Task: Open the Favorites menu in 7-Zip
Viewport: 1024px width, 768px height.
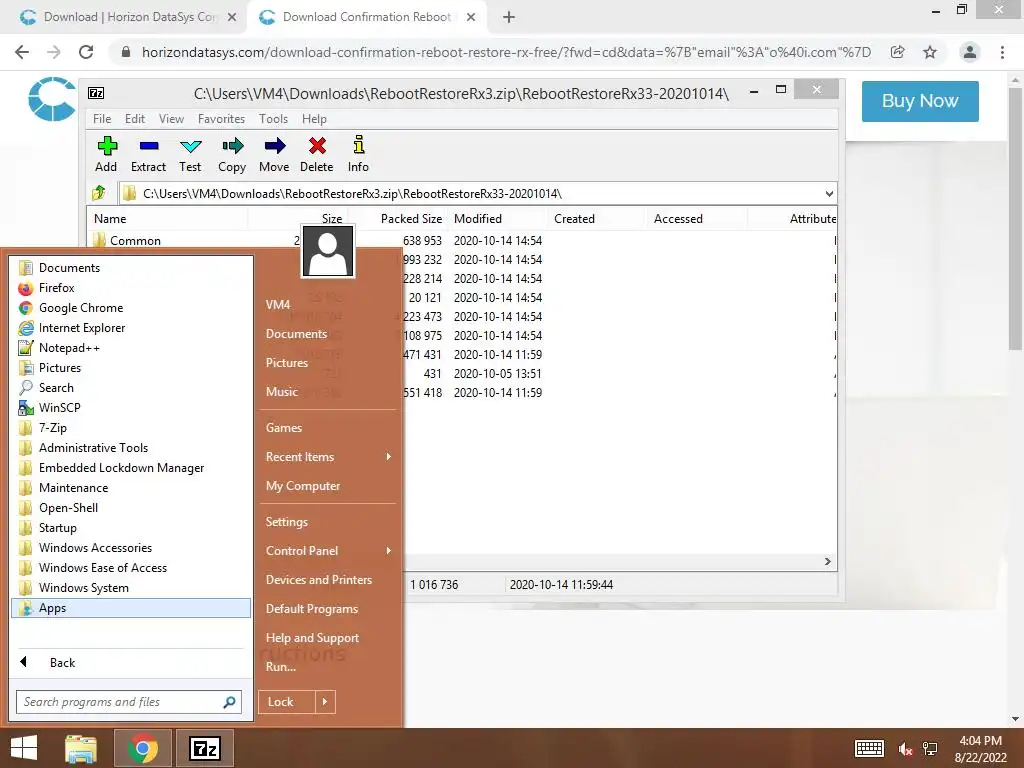Action: click(221, 119)
